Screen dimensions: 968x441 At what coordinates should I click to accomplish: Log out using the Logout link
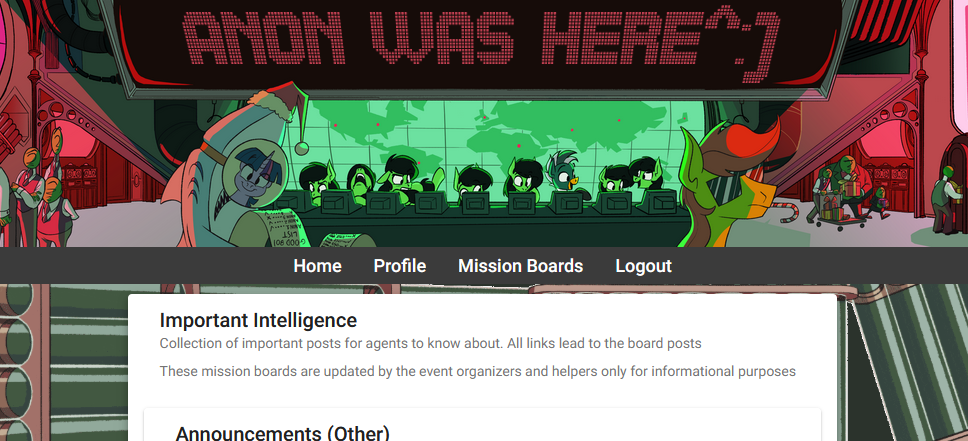tap(643, 266)
